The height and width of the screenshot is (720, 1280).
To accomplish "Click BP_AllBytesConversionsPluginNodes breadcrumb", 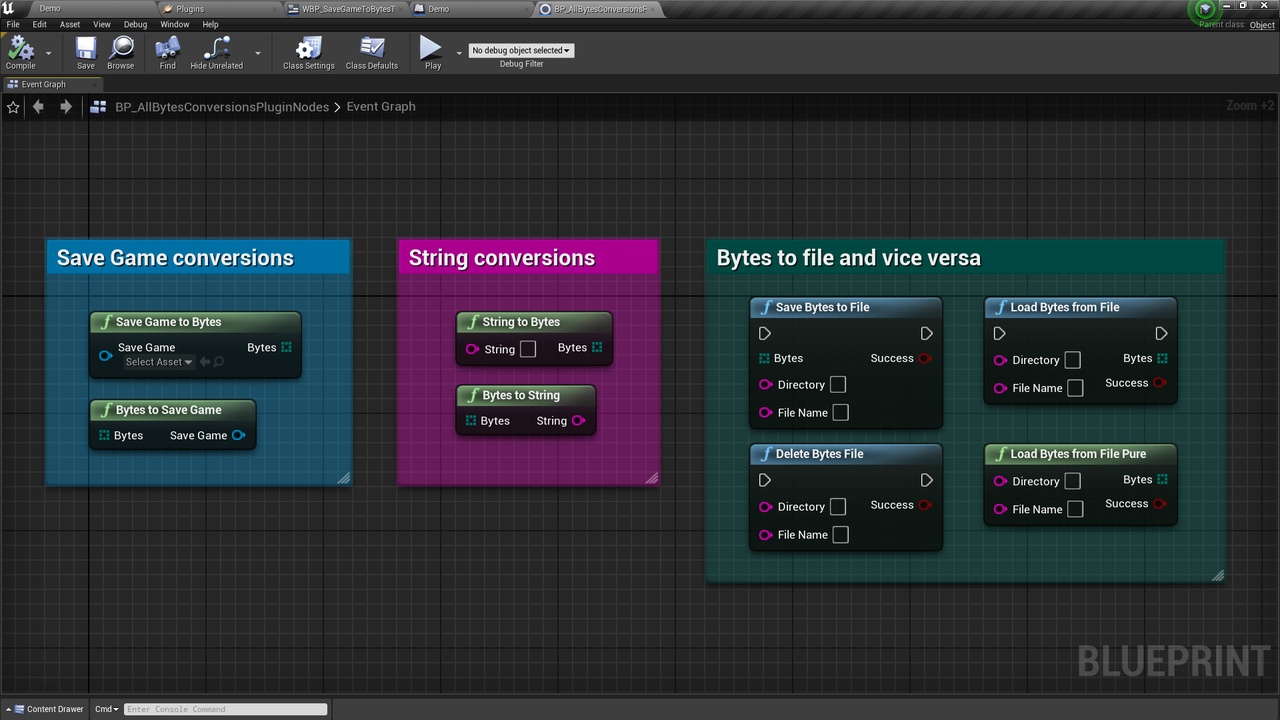I will click(x=222, y=107).
